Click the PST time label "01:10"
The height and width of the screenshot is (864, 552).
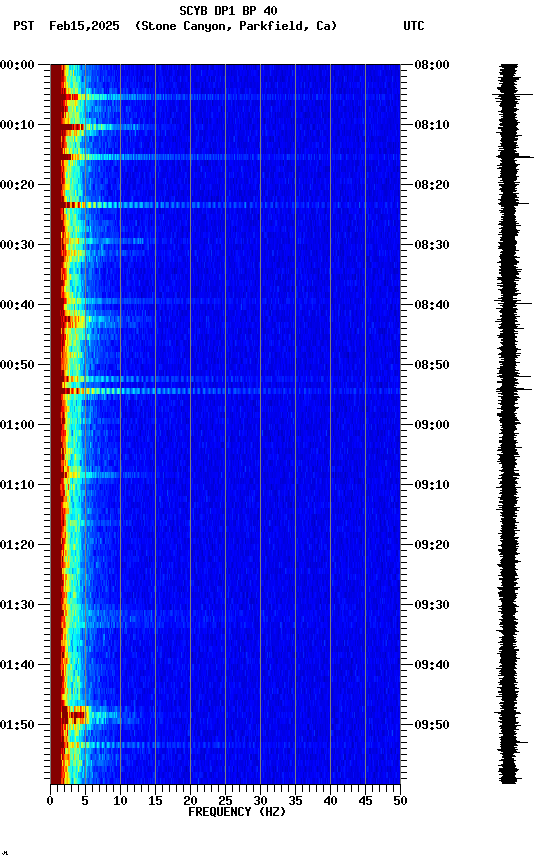(17, 485)
